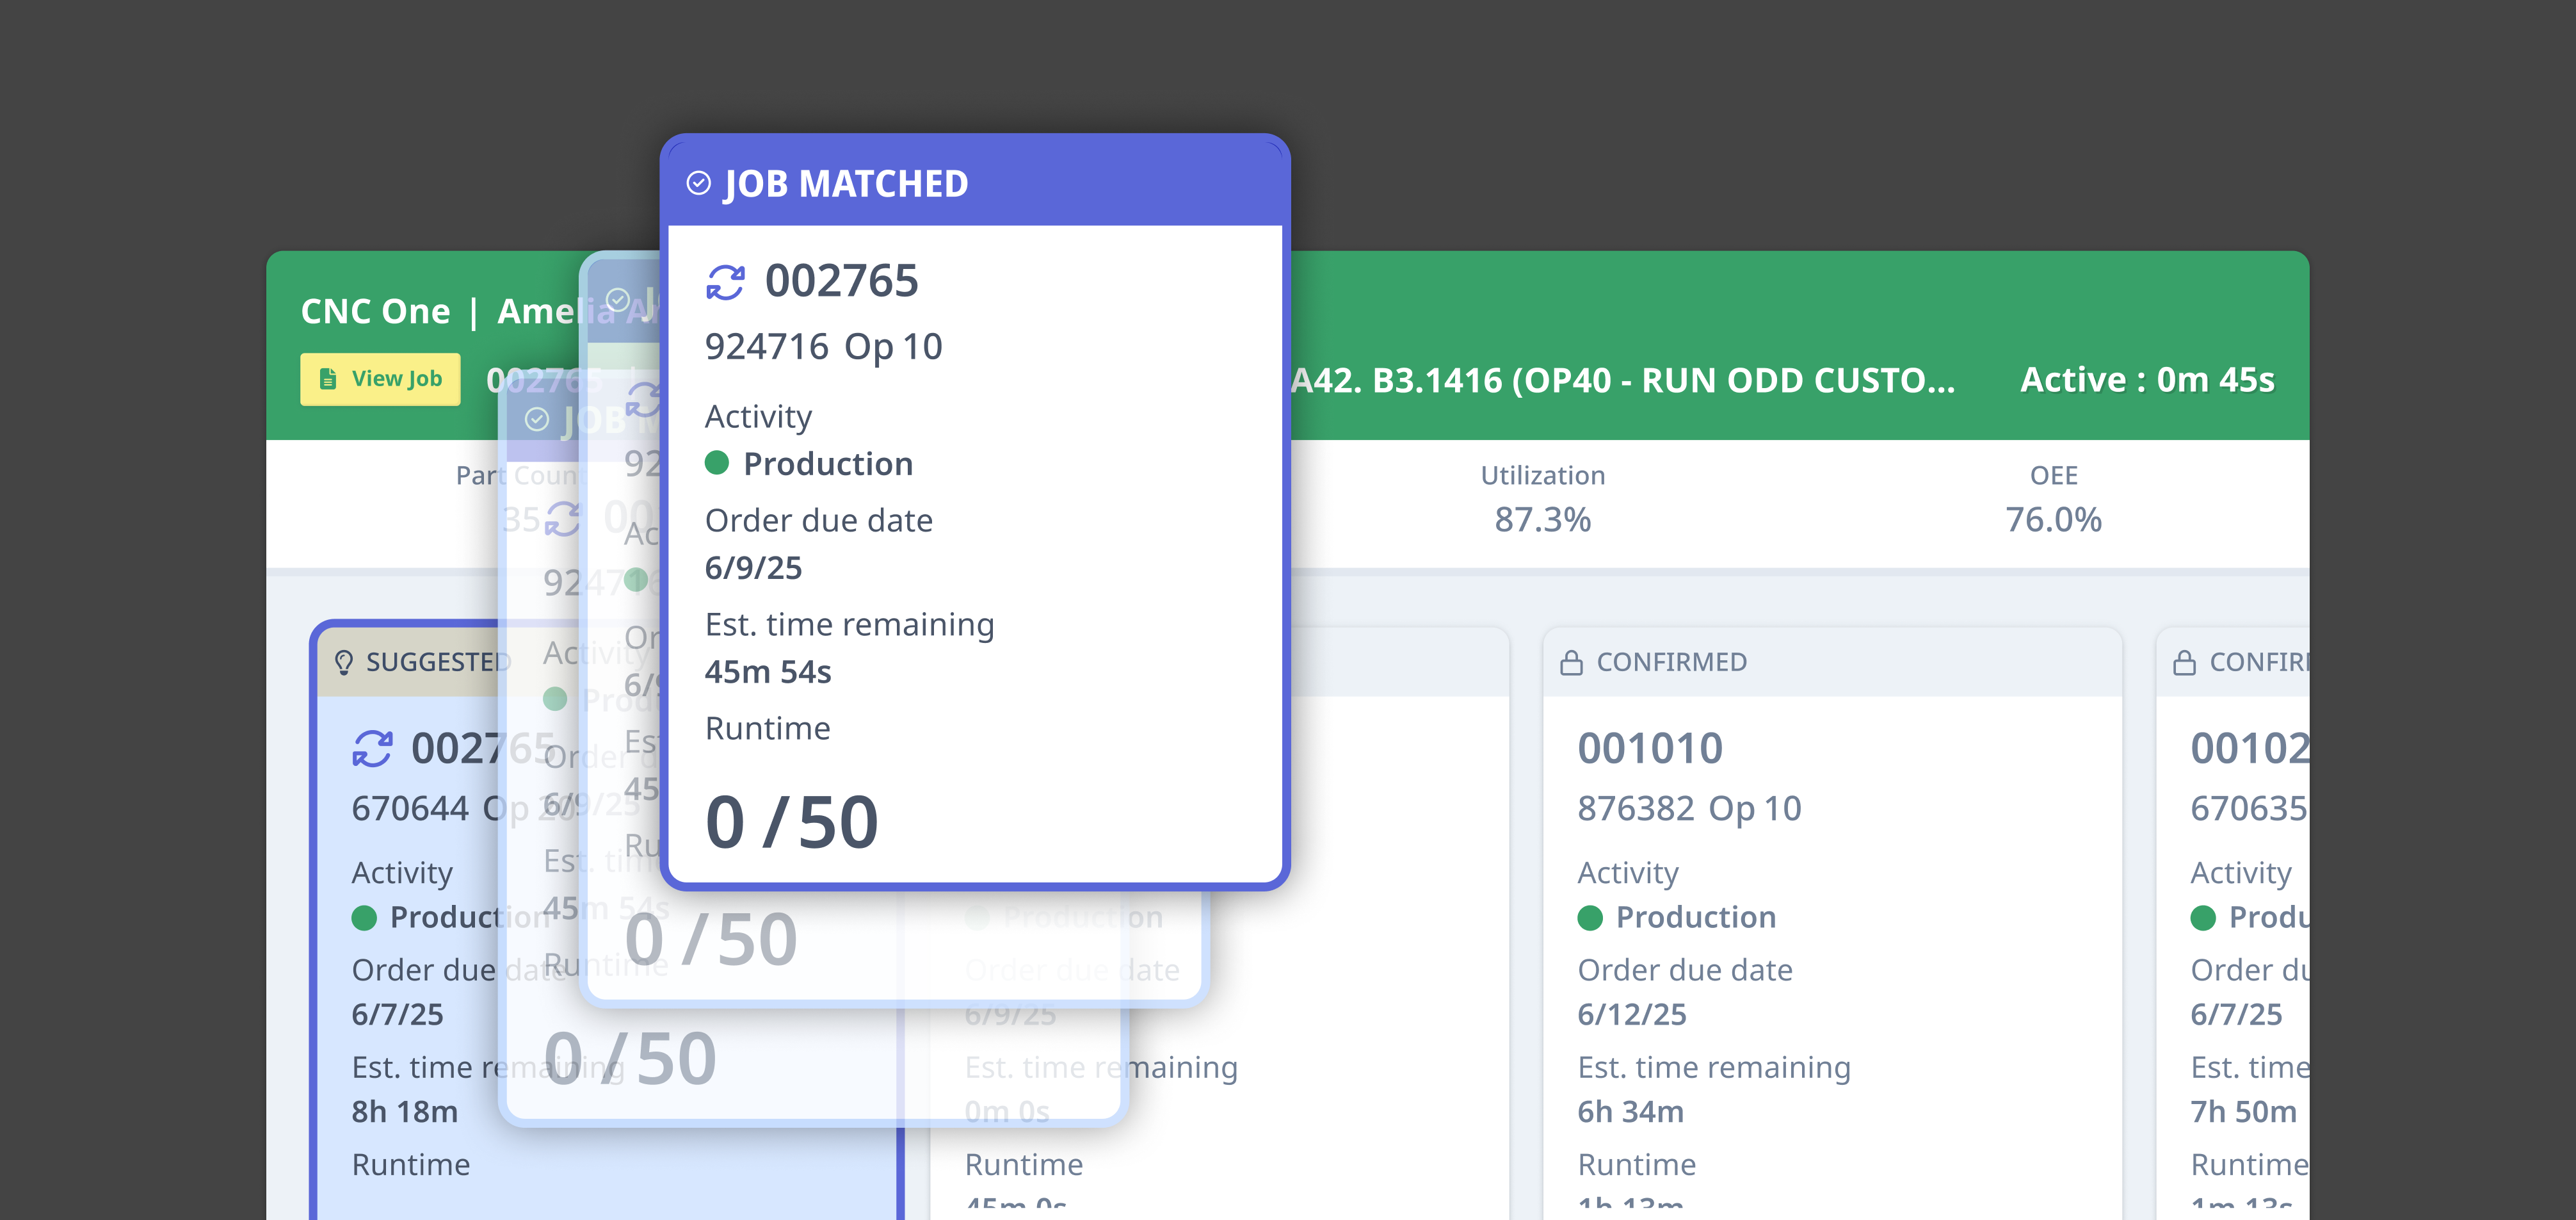This screenshot has width=2576, height=1220.
Task: Click the lightbulb icon on SUGGESTED card
Action: [343, 662]
